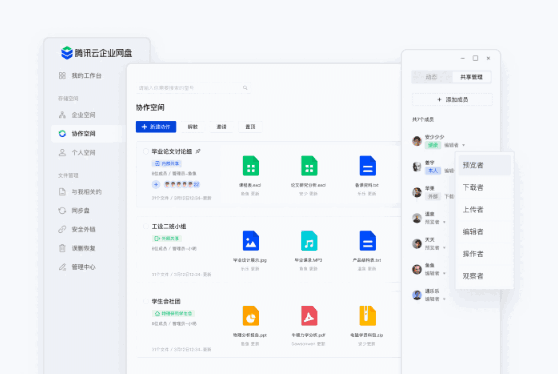Open the blue jpg image file icon
Image resolution: width=558 pixels, height=374 pixels.
[x=251, y=241]
